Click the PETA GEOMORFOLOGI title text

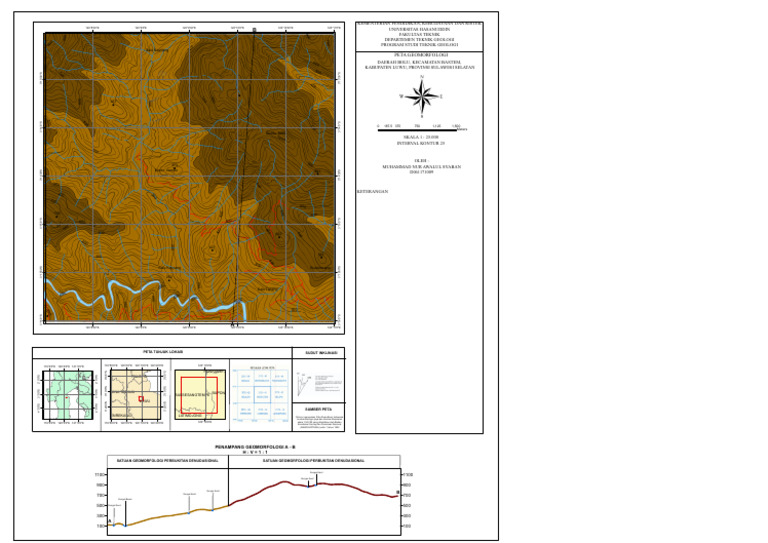coord(420,57)
